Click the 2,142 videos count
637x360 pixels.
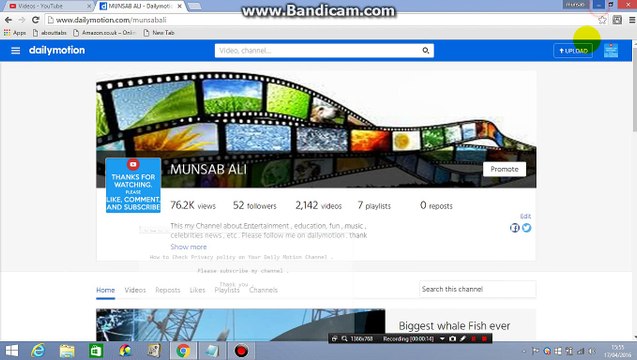318,206
